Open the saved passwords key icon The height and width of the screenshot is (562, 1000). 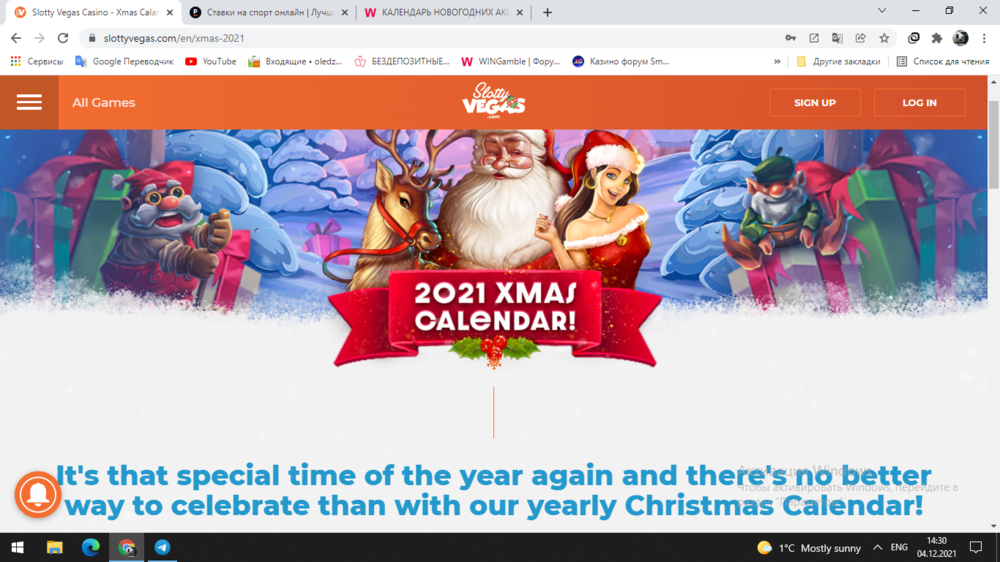(790, 38)
